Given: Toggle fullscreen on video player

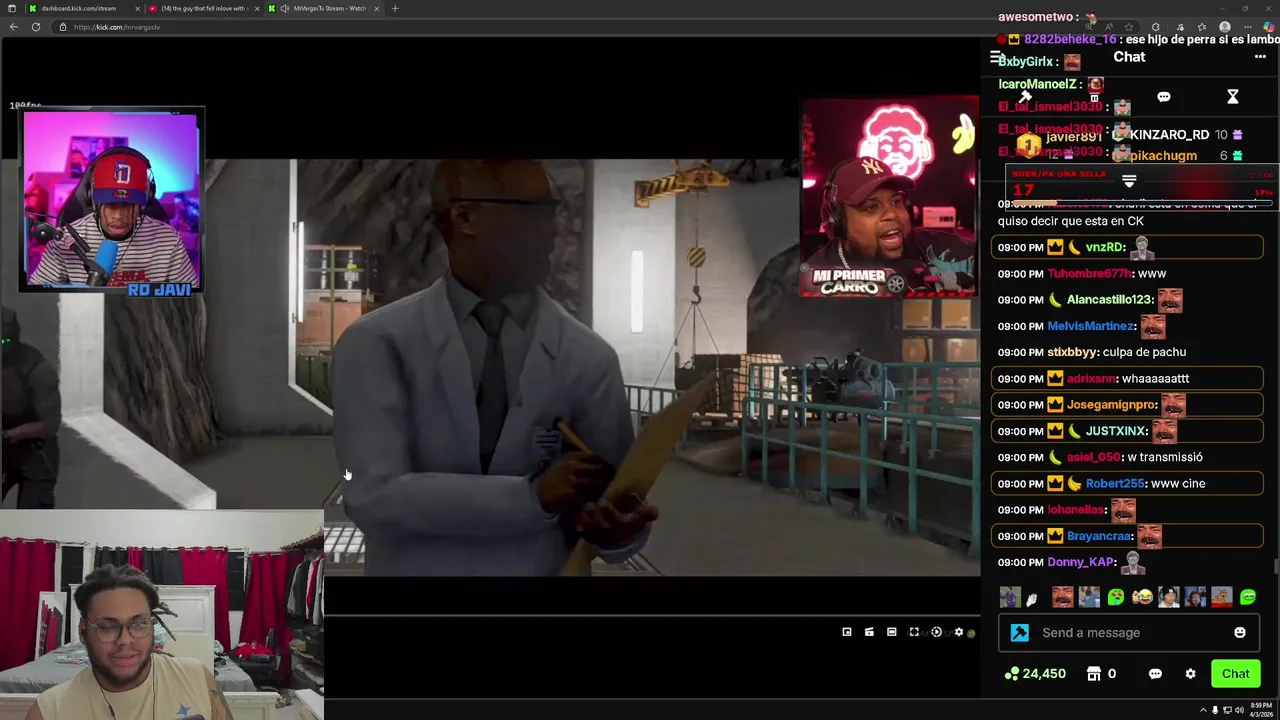Looking at the screenshot, I should point(914,632).
